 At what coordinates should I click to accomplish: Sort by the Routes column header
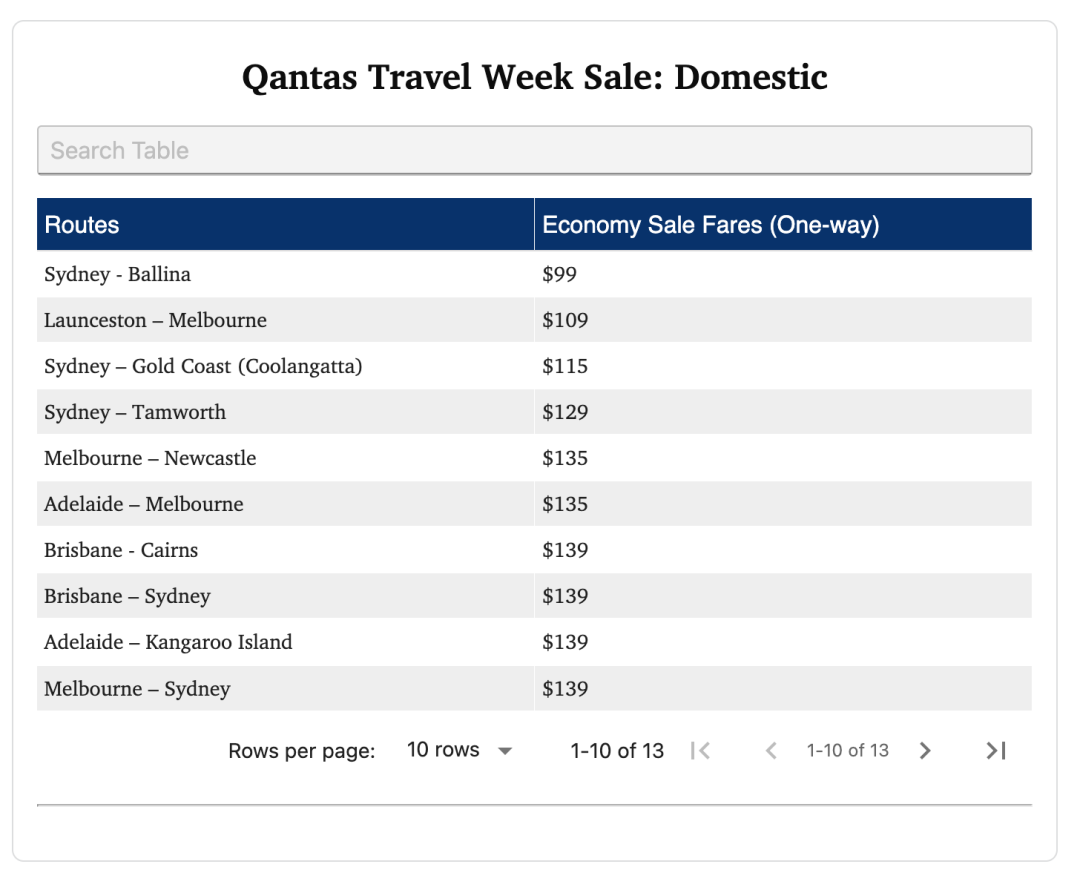(82, 225)
